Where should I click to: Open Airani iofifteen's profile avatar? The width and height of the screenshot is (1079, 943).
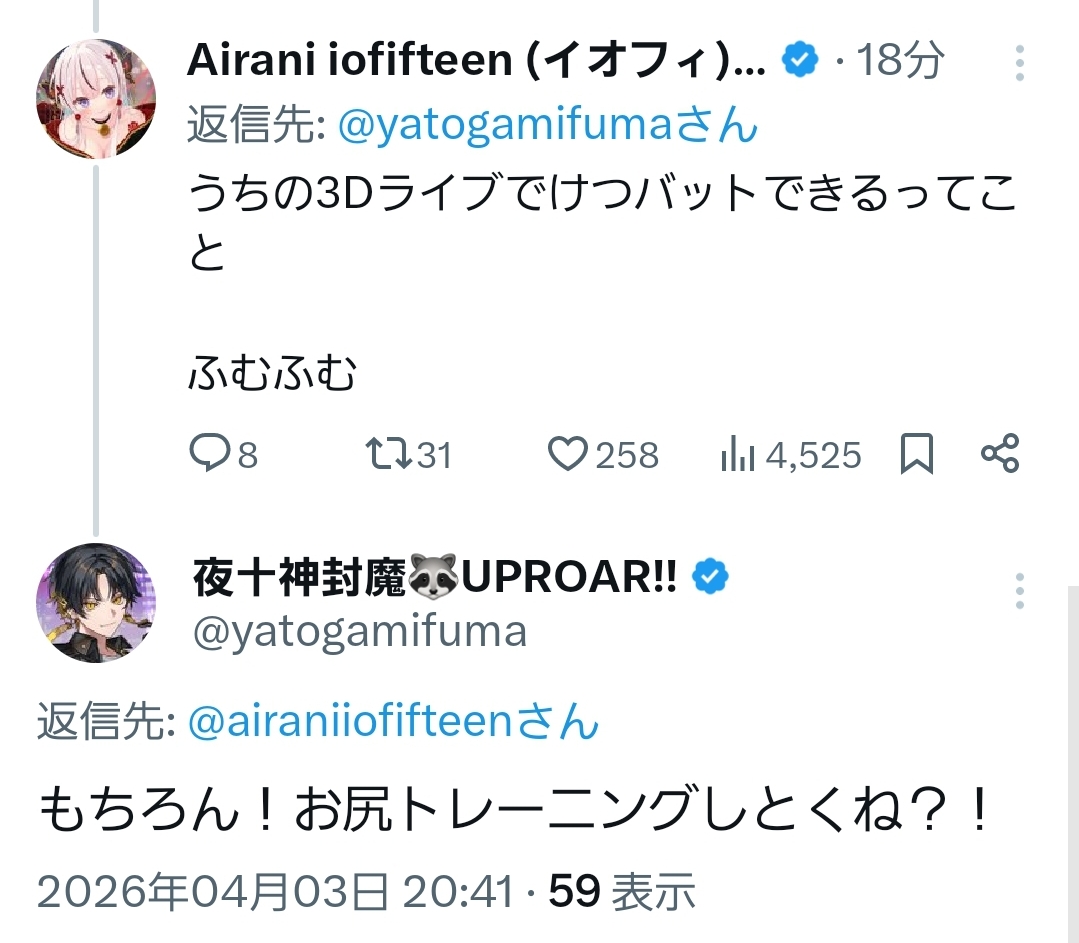[x=95, y=99]
